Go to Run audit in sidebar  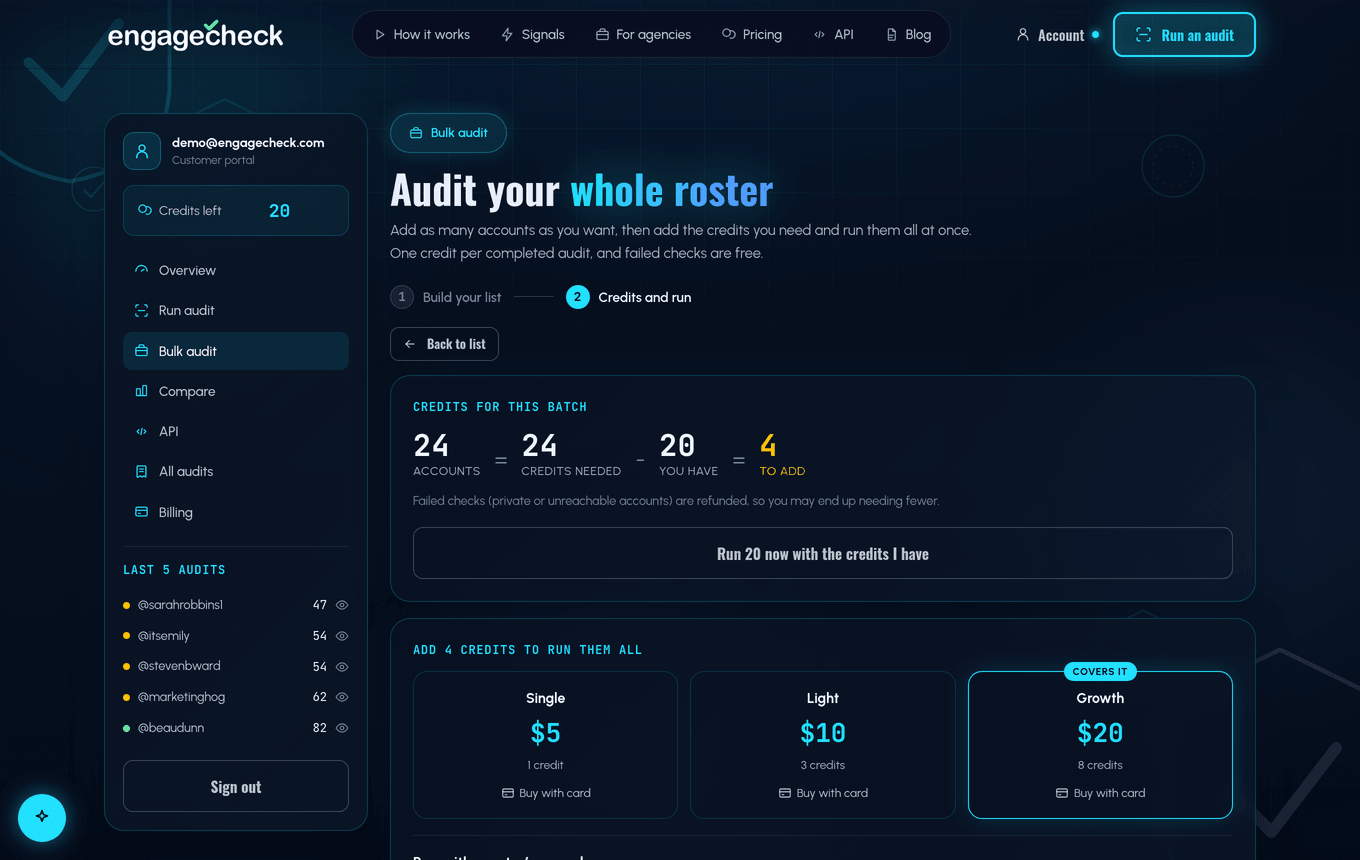(236, 310)
